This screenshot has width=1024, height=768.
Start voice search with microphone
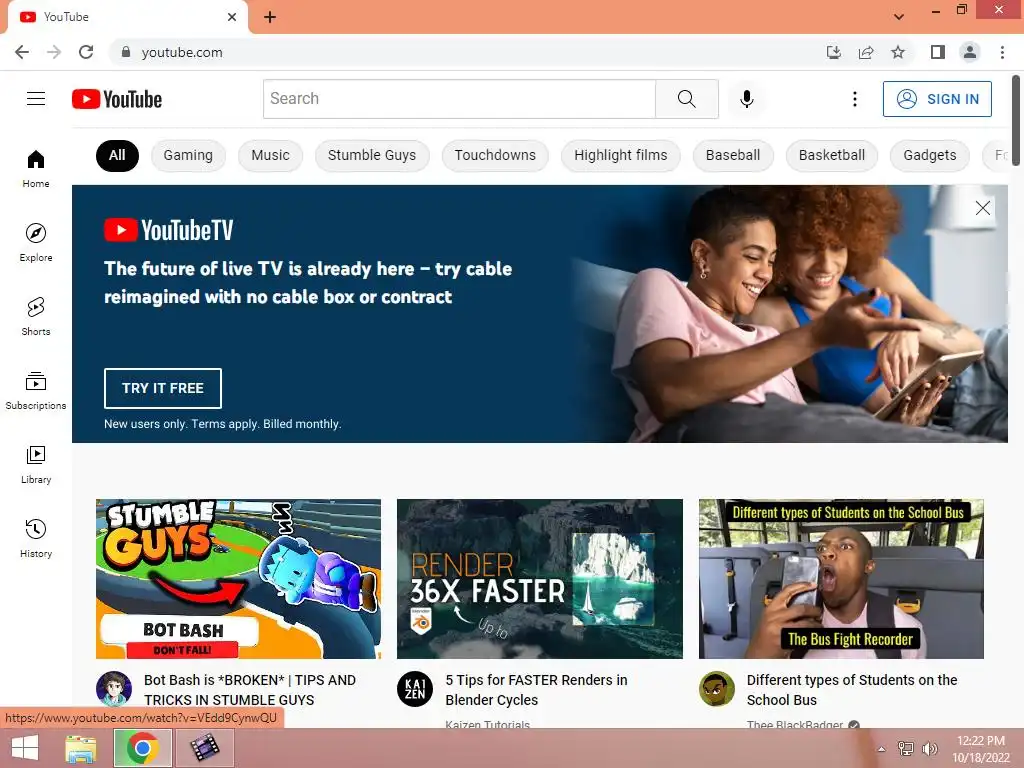pyautogui.click(x=746, y=99)
